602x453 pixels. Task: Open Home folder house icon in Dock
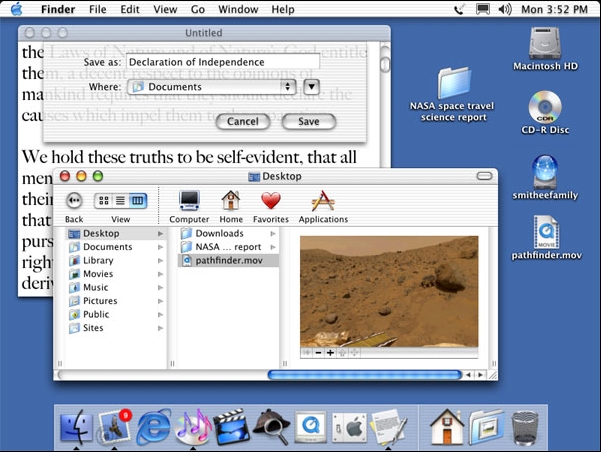click(447, 427)
